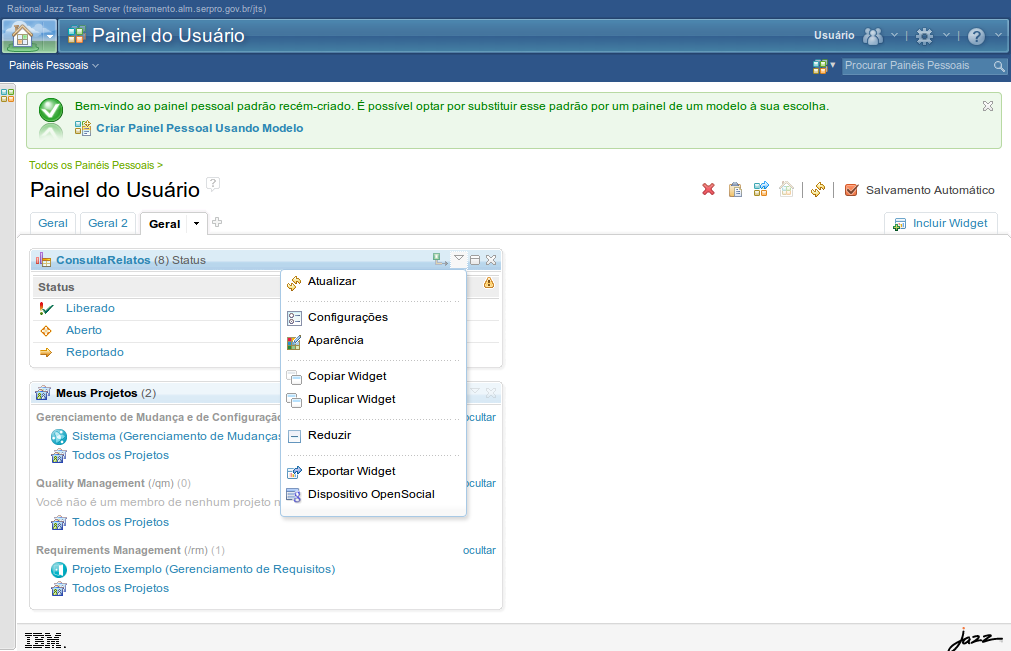Expand the user menu arrow

tap(894, 35)
